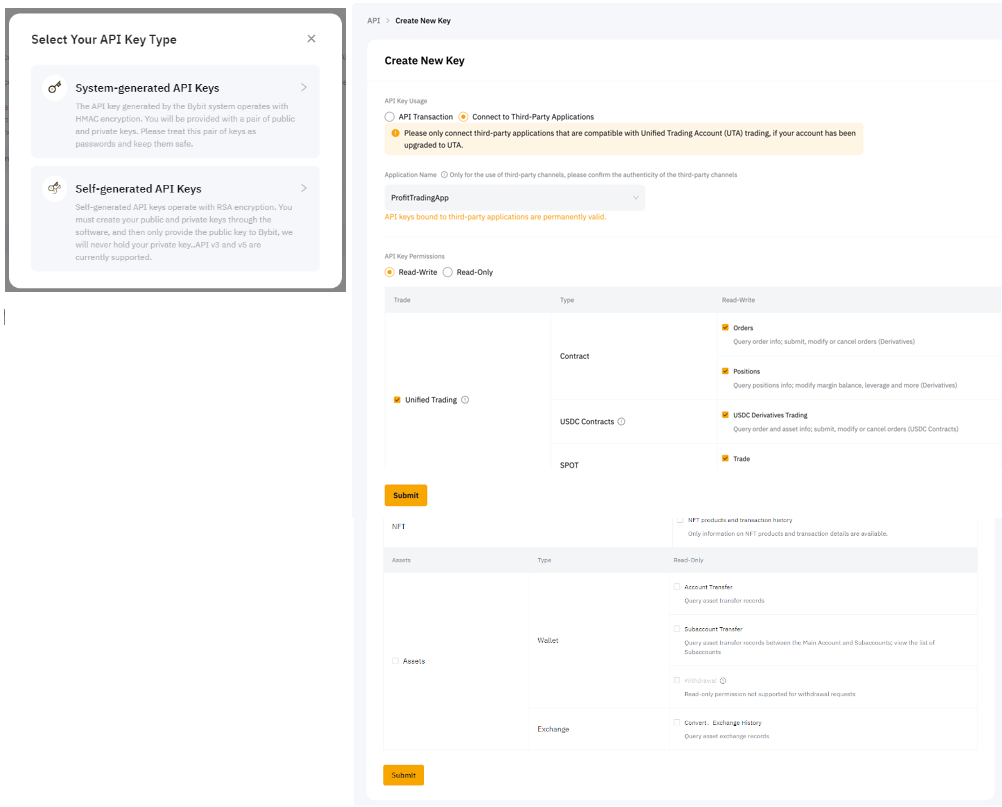Click the Self-generated API Keys icon
Viewport: 1002px width, 807px height.
coord(54,188)
